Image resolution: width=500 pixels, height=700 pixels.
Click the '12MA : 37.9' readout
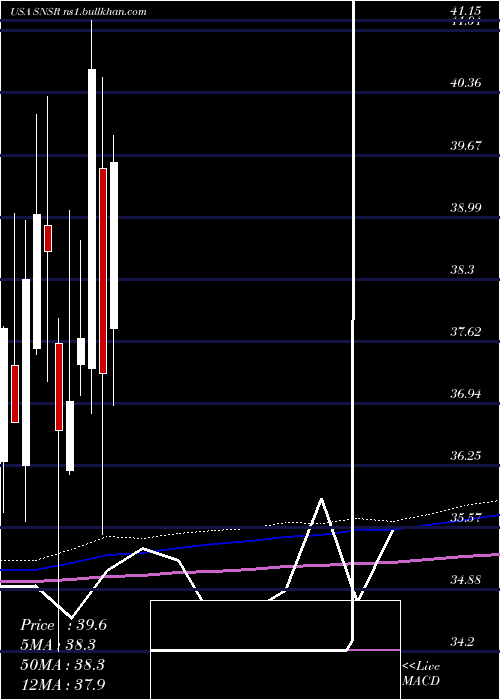coord(62,684)
